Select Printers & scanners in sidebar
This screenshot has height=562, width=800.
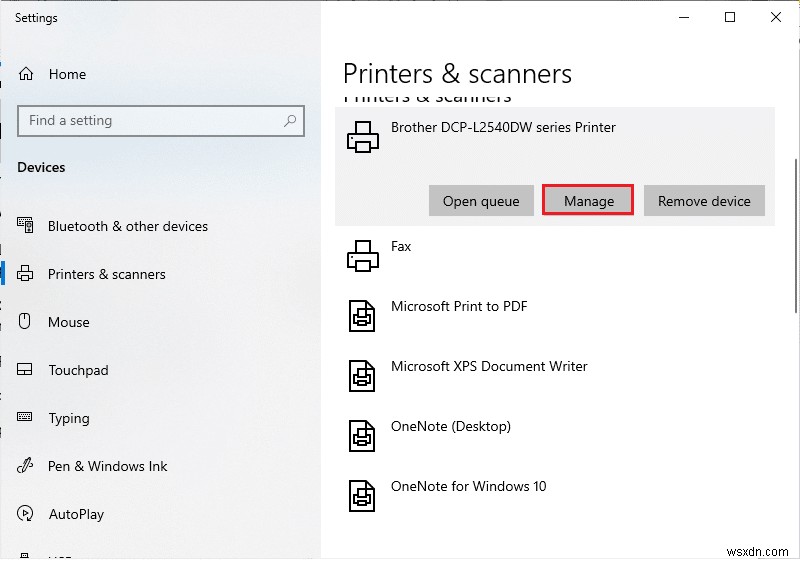click(107, 274)
